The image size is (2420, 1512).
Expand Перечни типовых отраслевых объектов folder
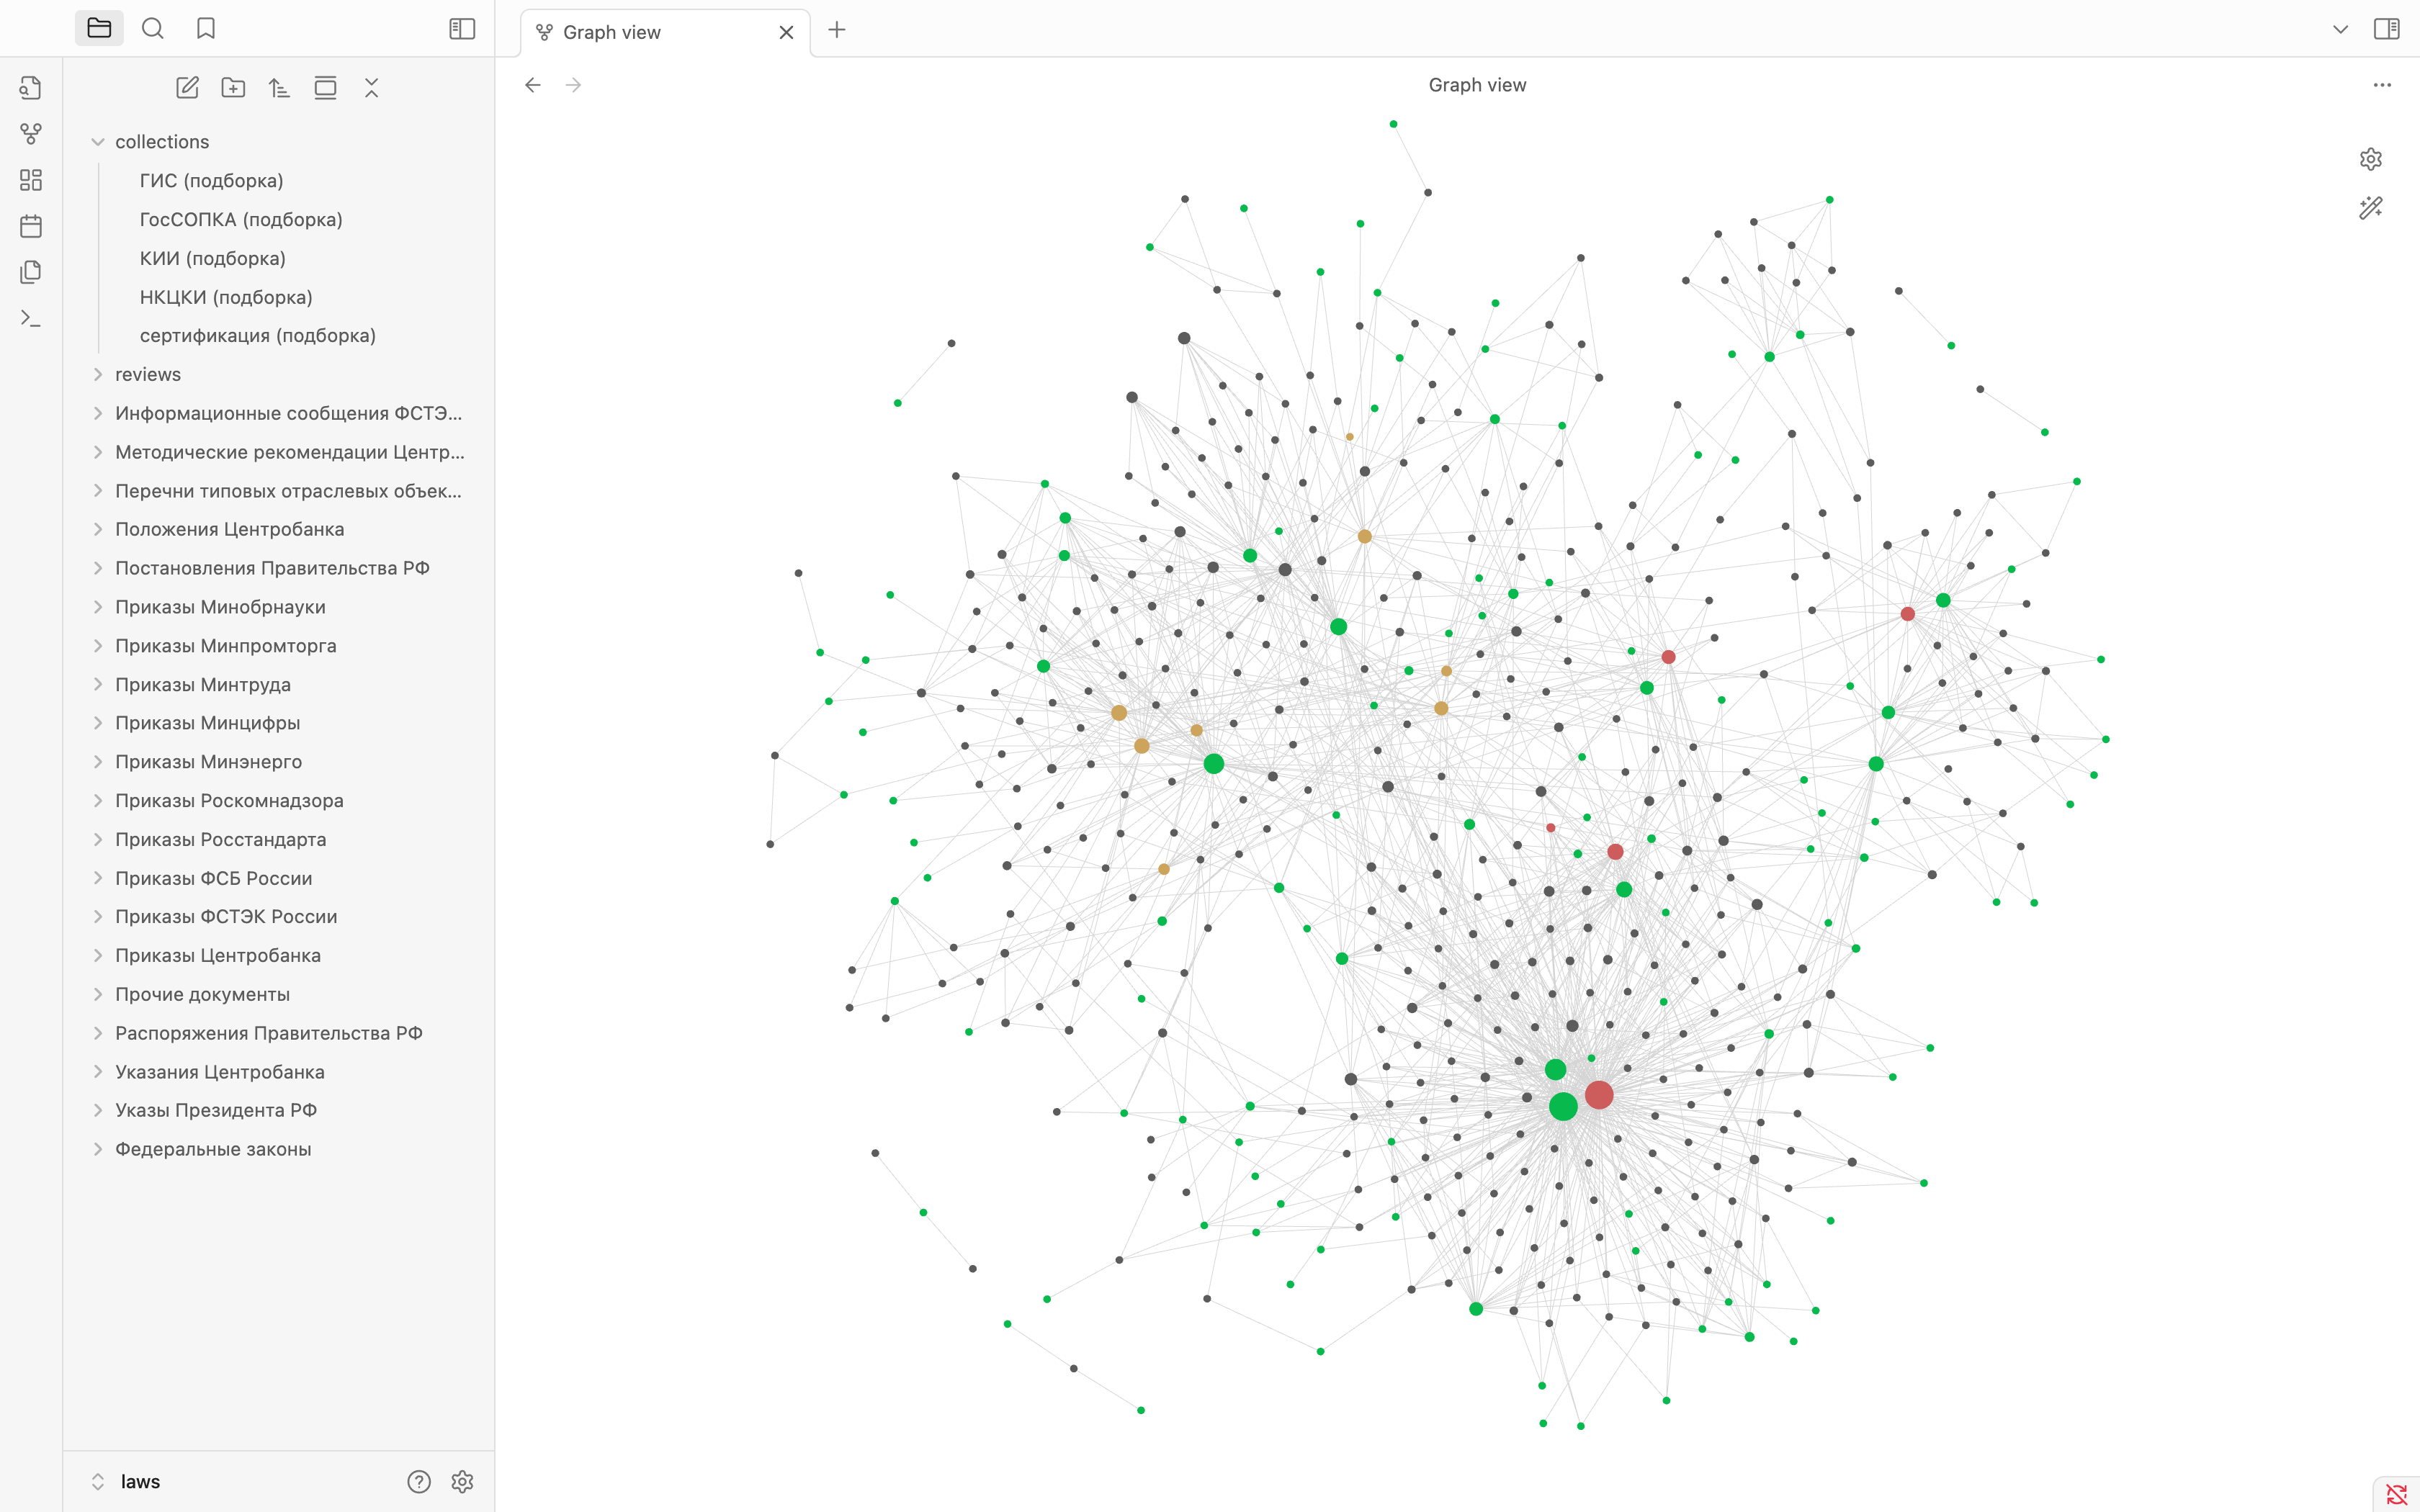tap(279, 491)
